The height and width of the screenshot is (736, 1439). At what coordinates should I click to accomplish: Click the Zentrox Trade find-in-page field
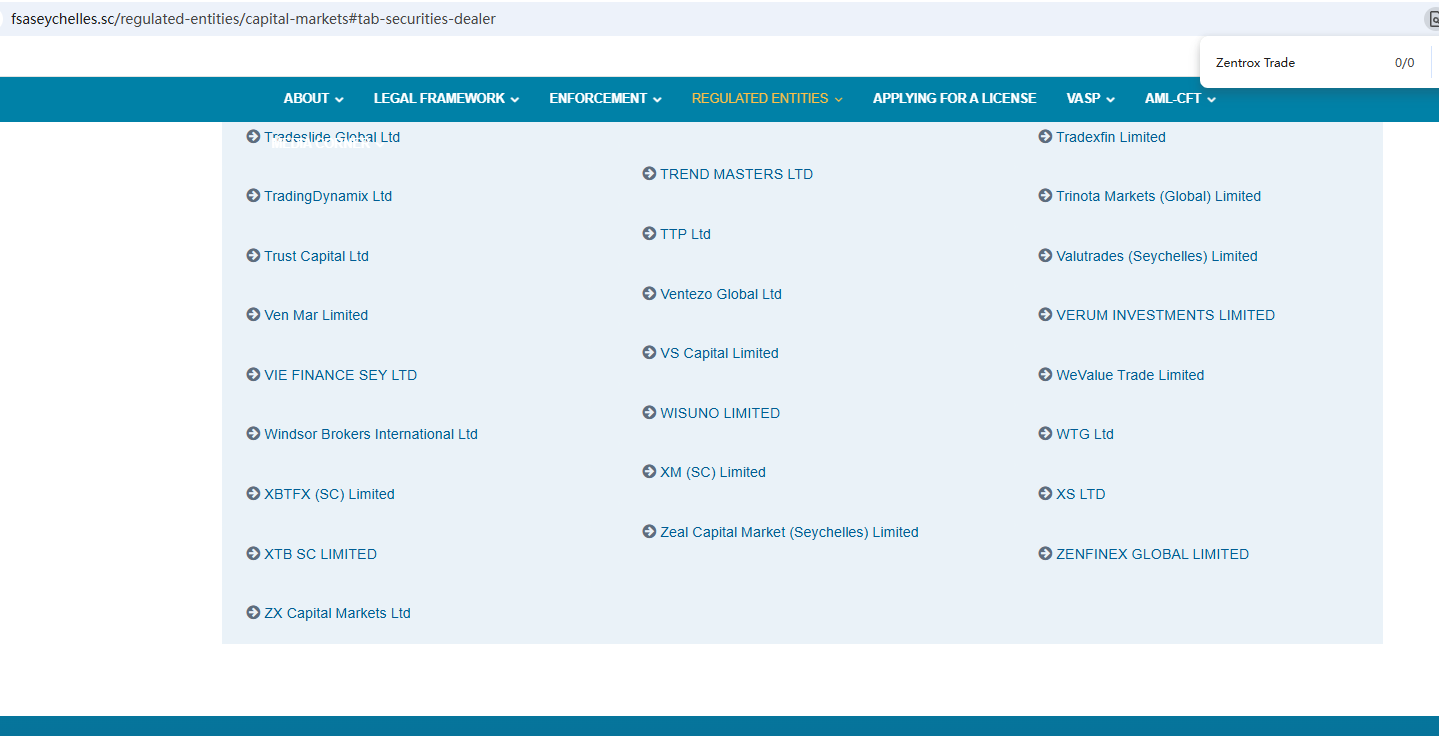tap(1290, 63)
